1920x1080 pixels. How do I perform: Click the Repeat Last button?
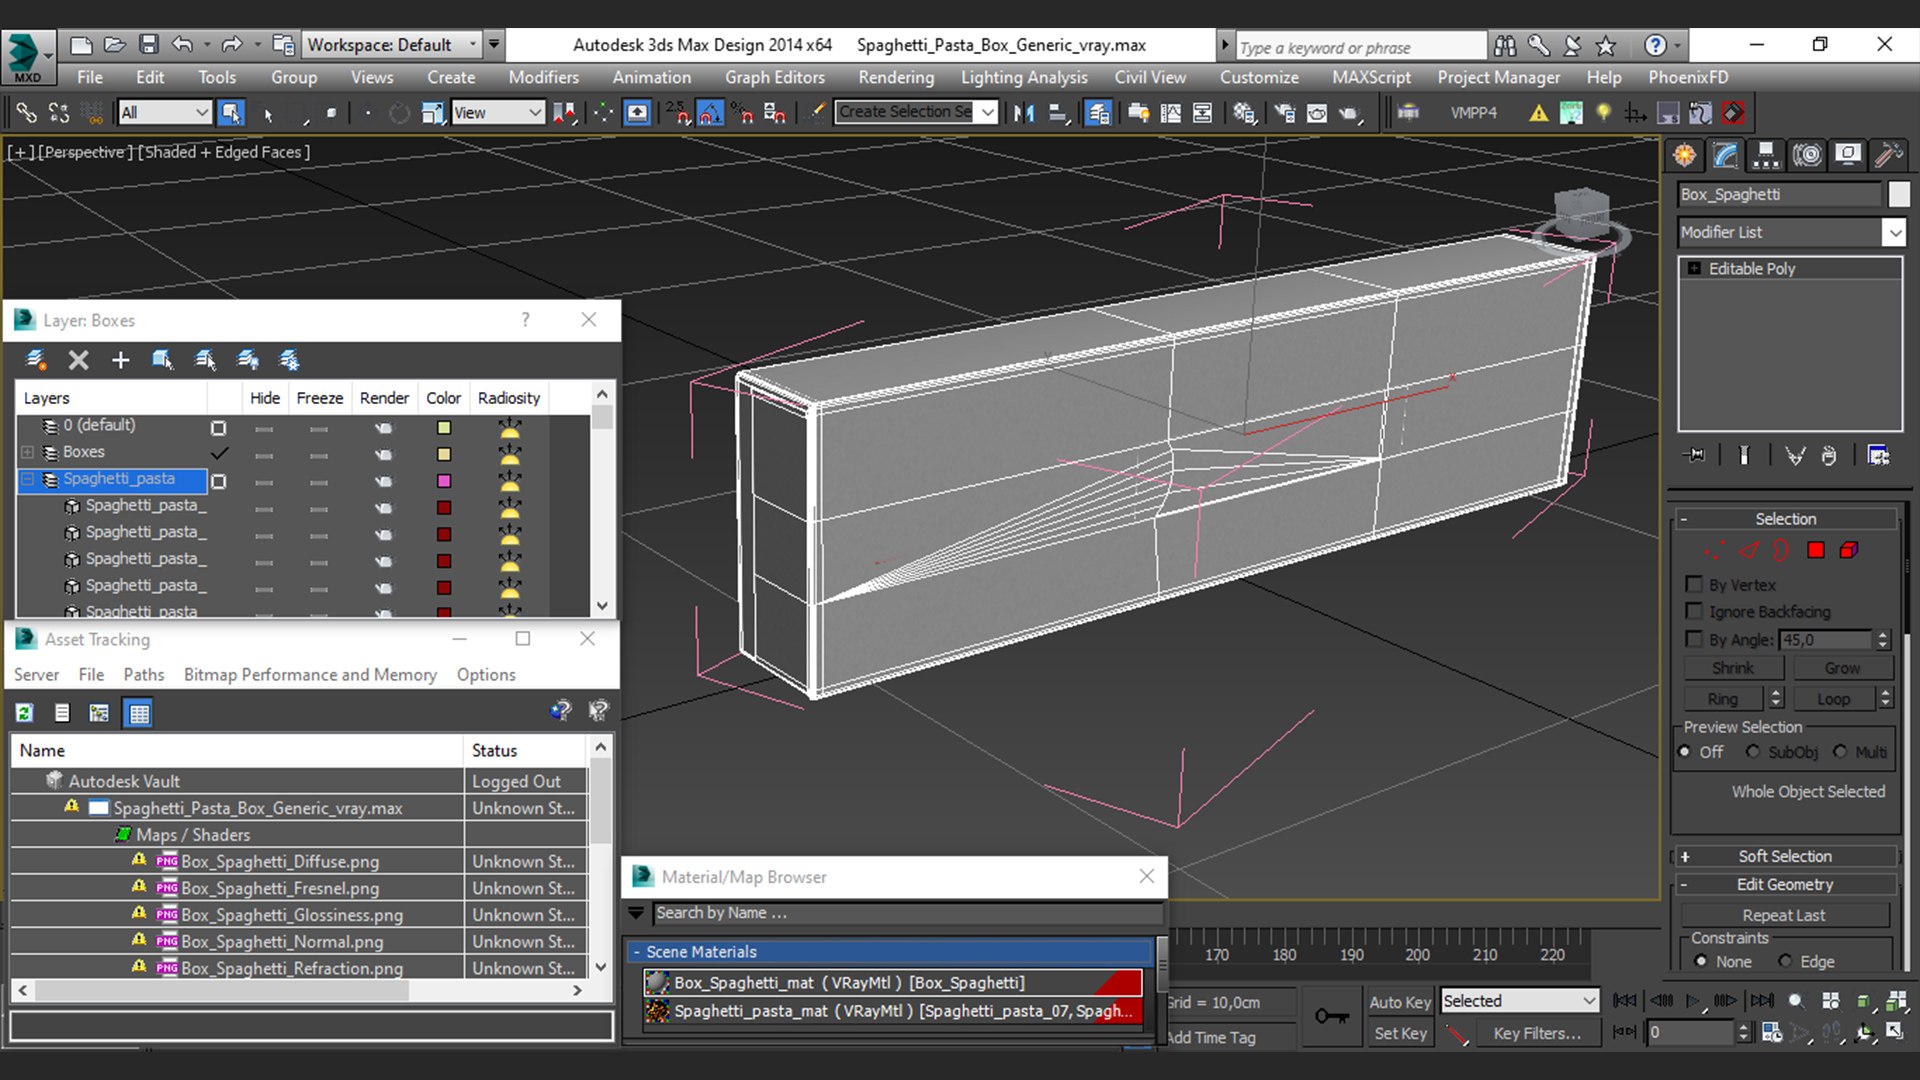1784,915
